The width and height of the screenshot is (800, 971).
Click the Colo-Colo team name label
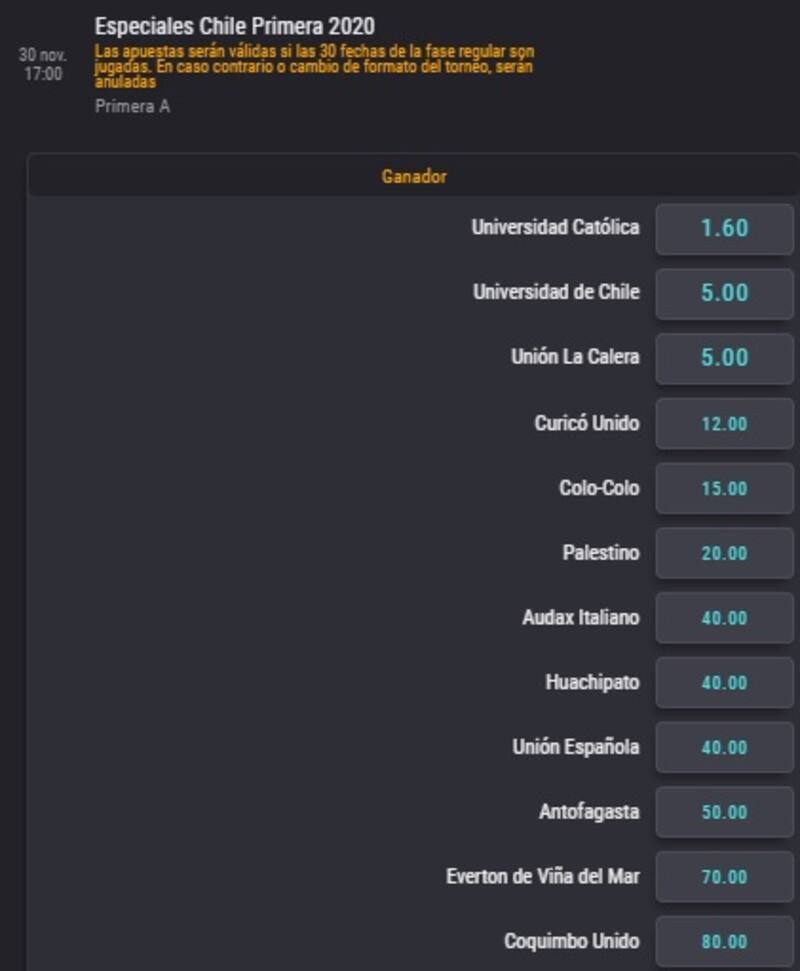(599, 488)
